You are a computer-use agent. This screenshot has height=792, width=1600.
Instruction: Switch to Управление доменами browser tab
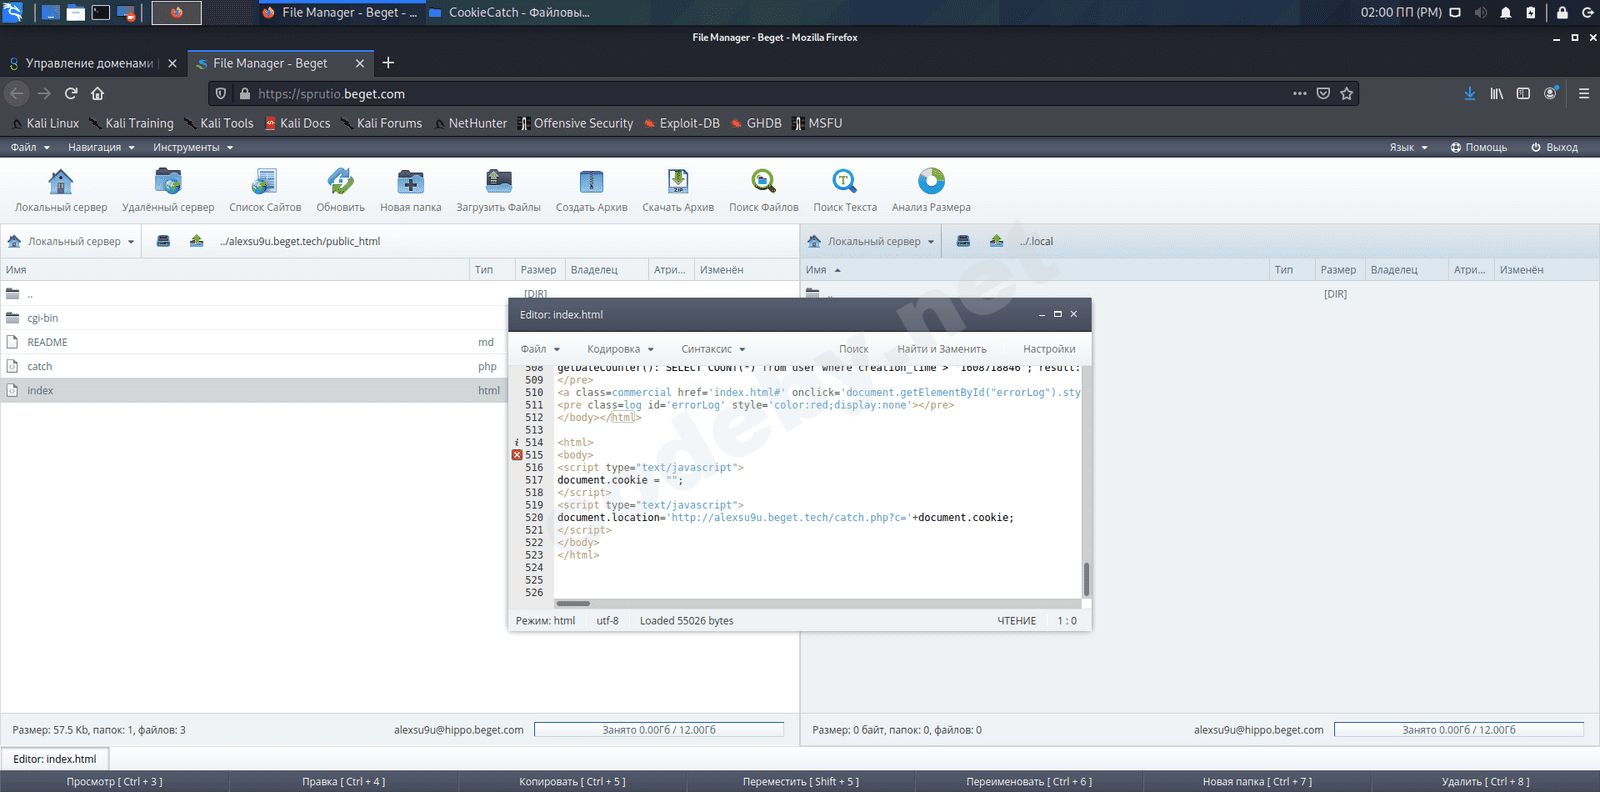coord(91,63)
